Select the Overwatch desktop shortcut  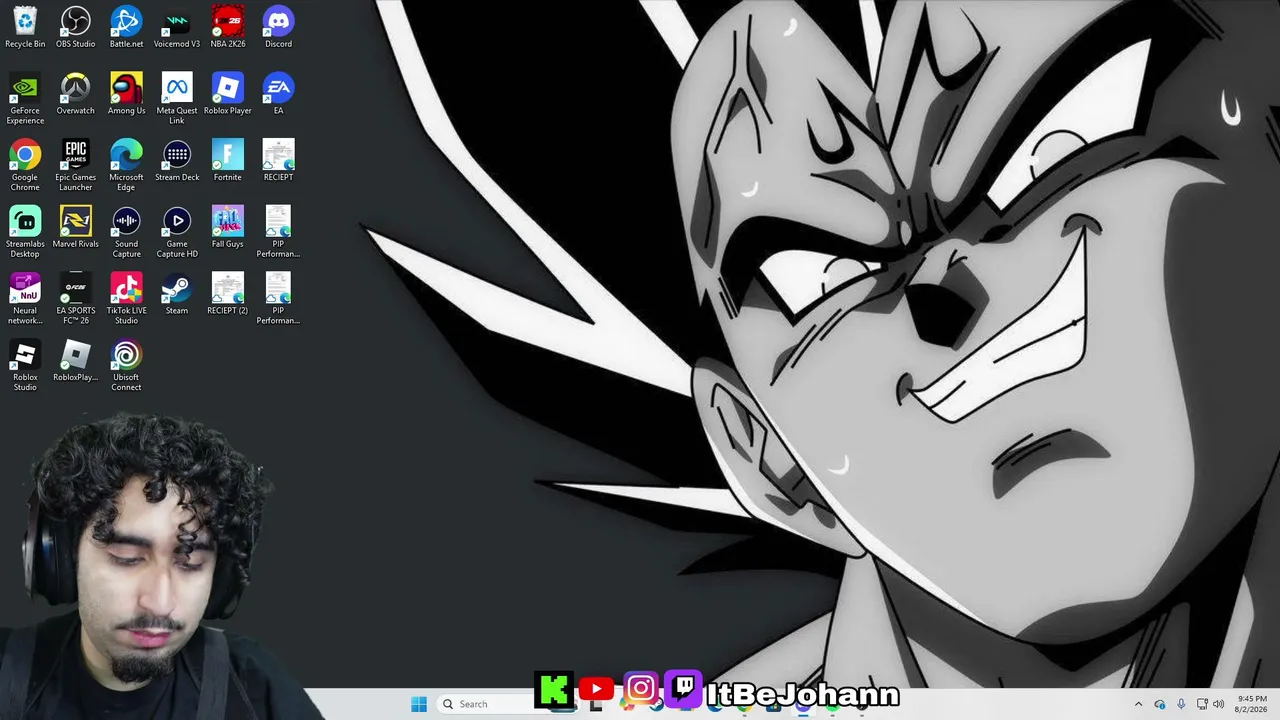click(x=76, y=94)
